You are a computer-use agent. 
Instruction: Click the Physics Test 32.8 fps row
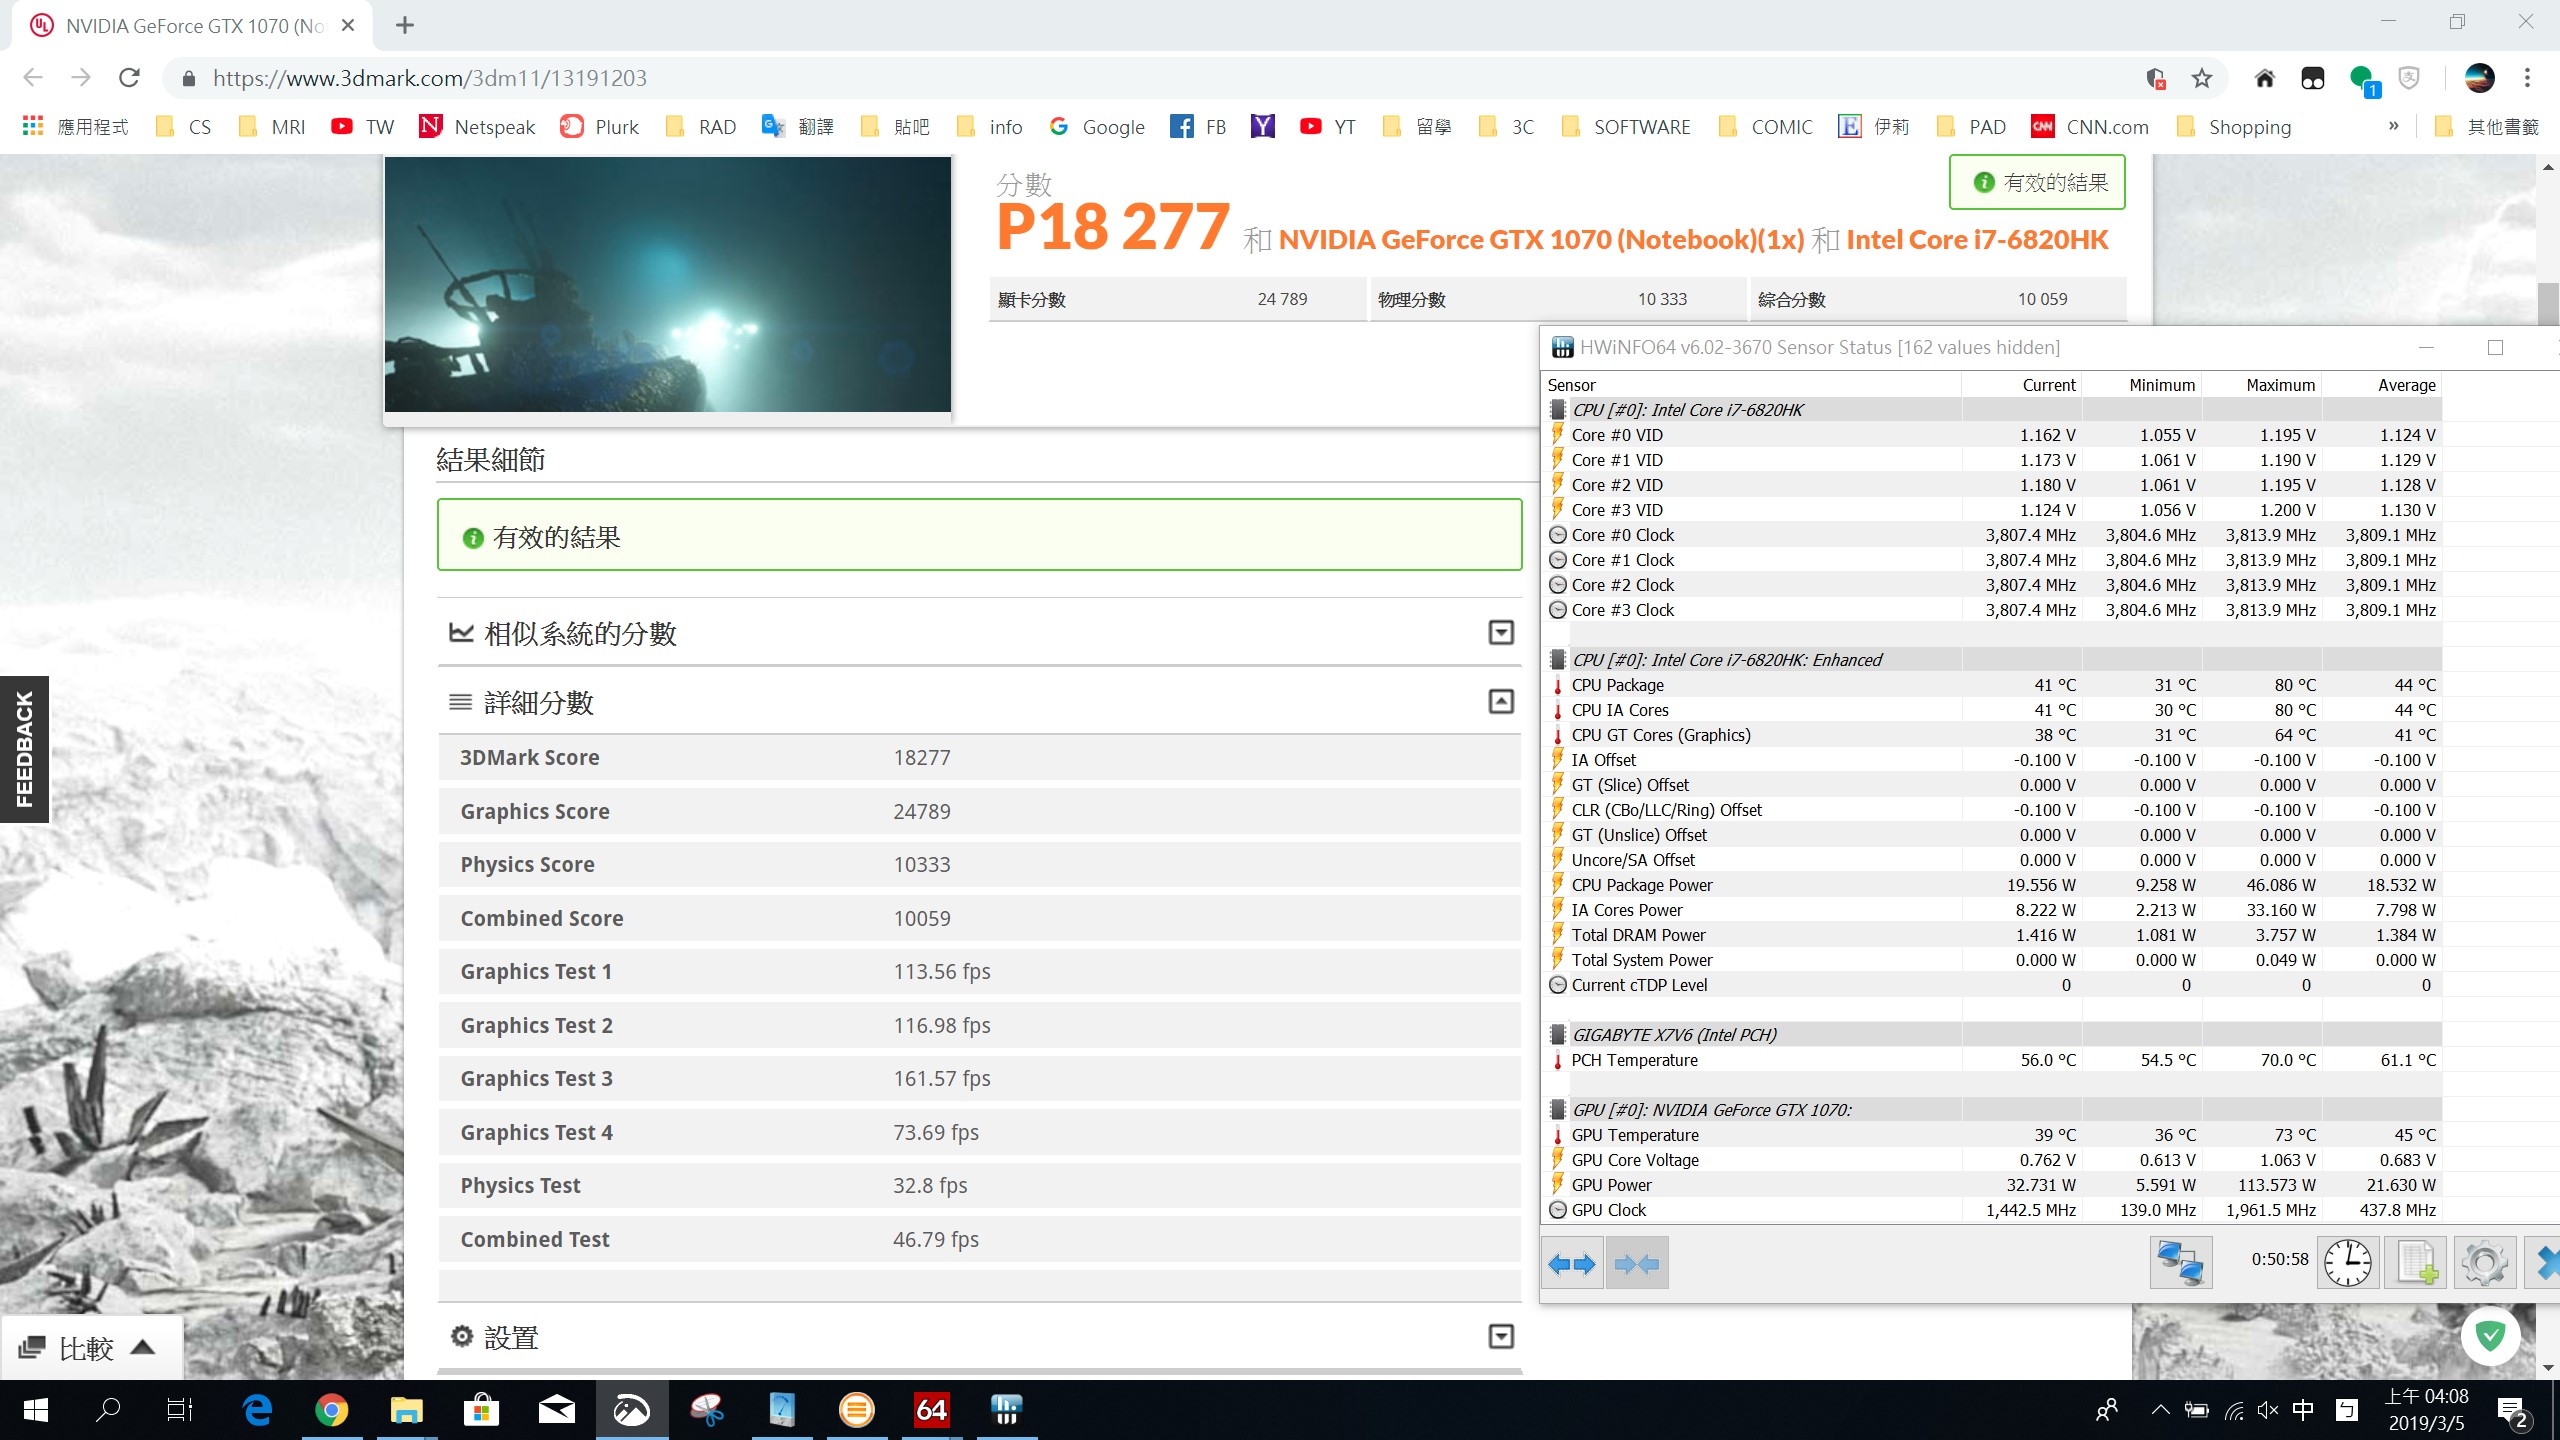980,1186
